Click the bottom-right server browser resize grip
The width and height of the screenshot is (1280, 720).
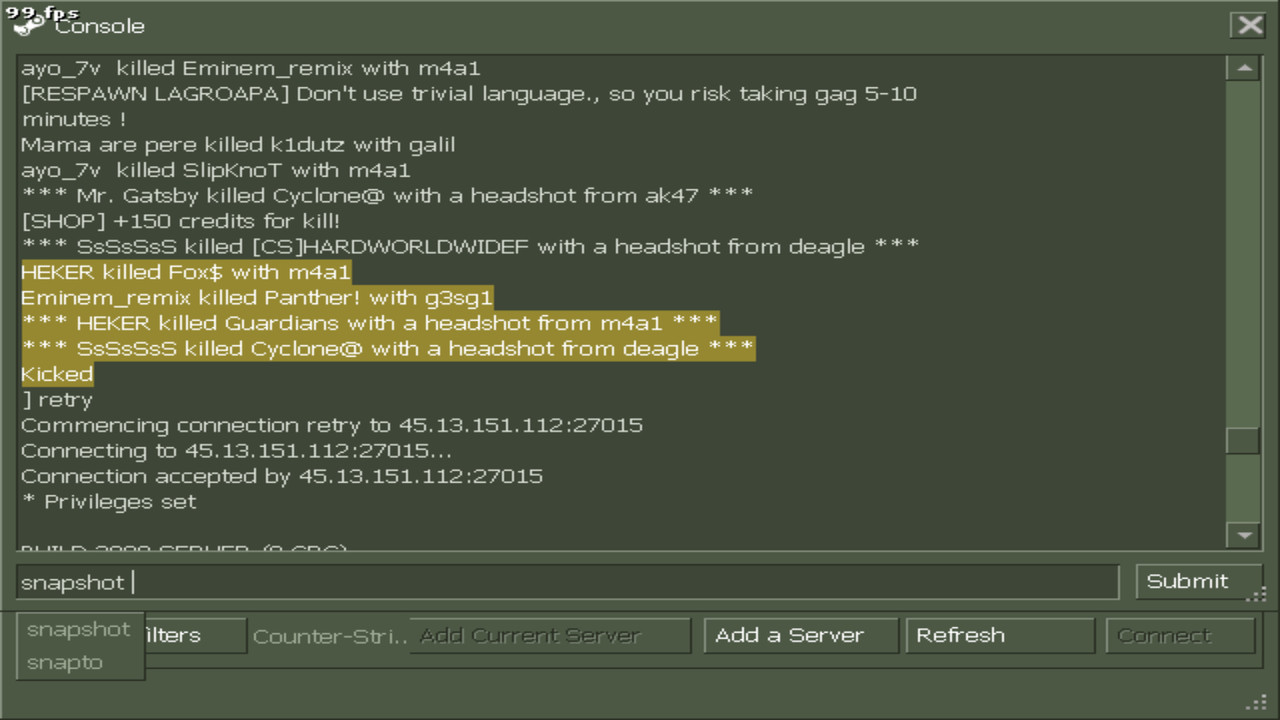coord(1256,702)
